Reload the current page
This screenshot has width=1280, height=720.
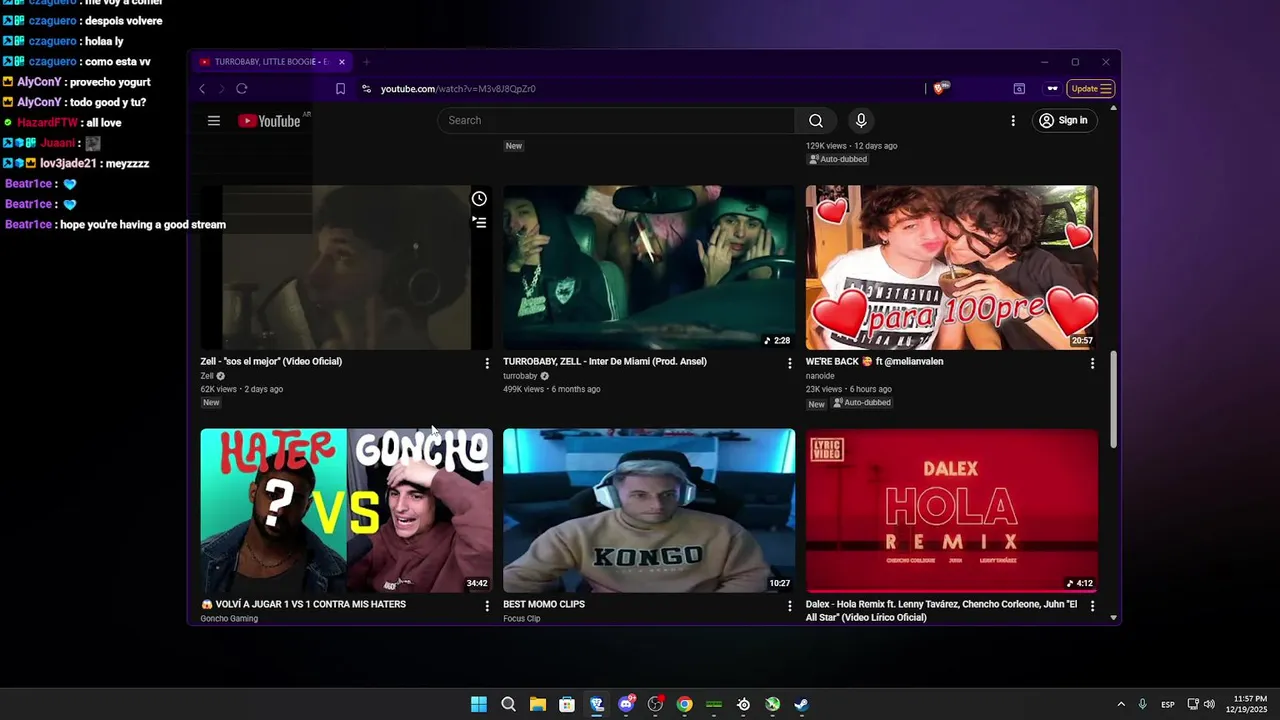click(242, 89)
